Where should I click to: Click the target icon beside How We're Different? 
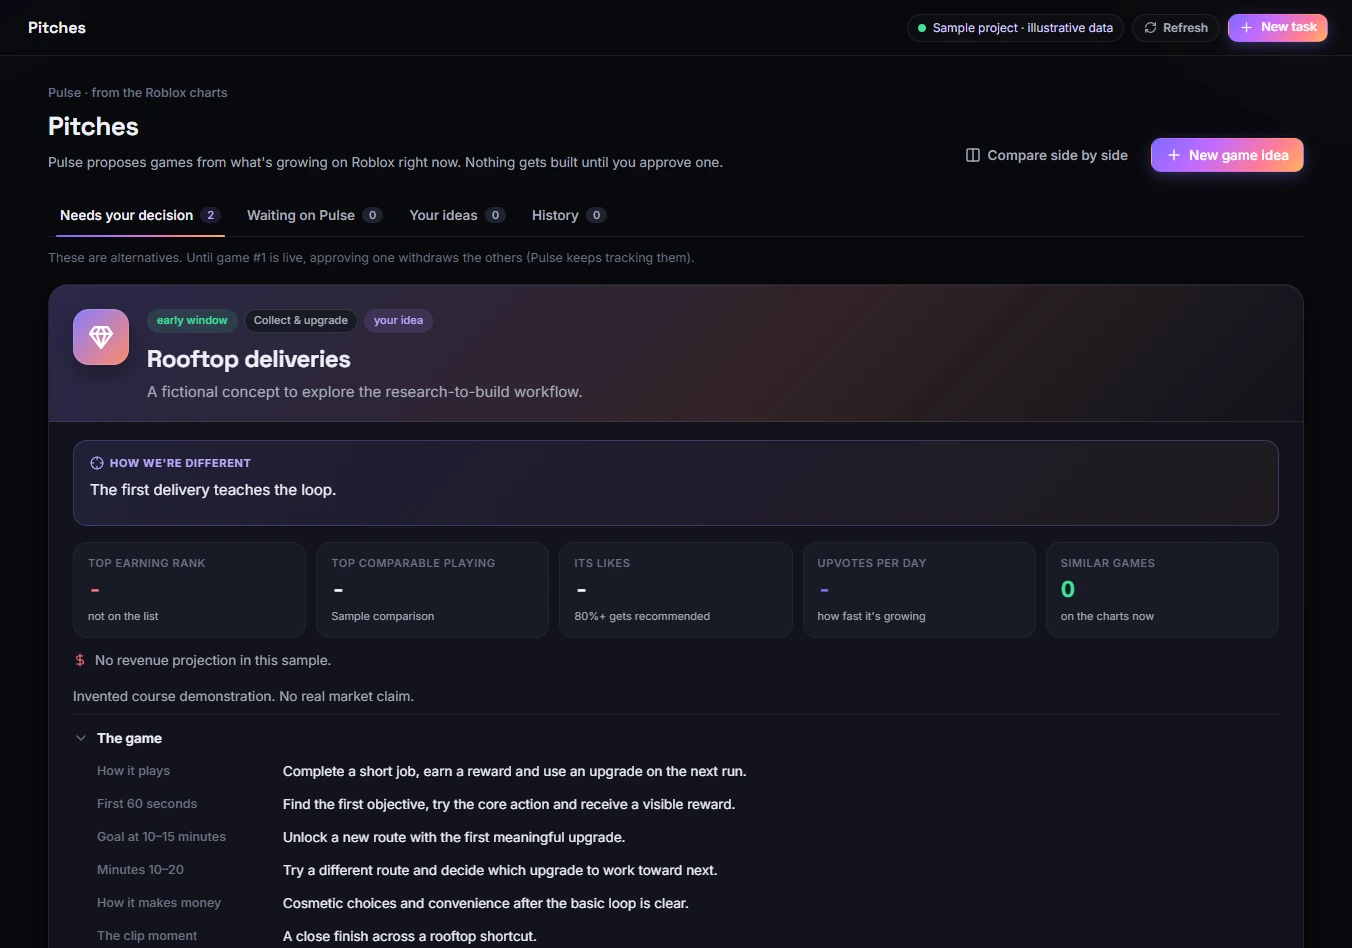point(97,463)
